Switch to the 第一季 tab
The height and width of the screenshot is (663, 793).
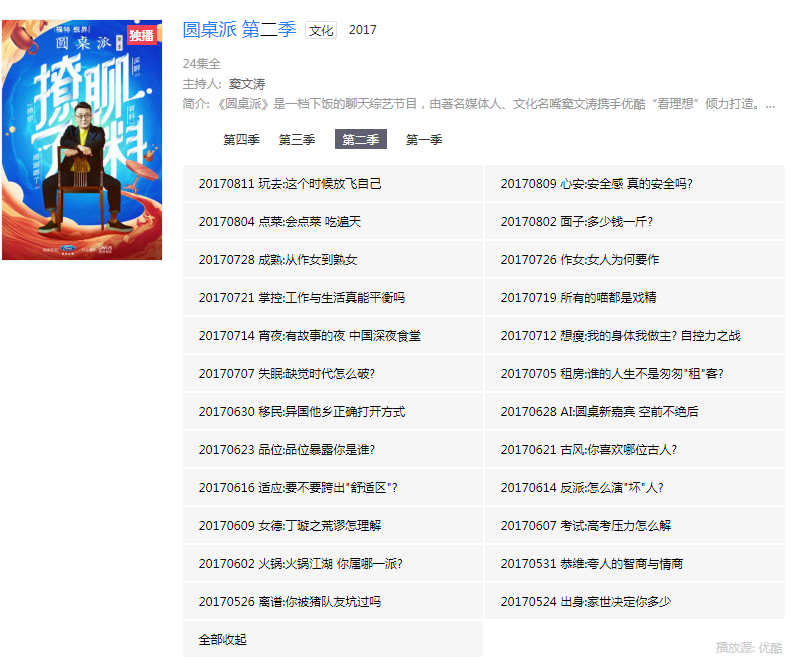[x=424, y=140]
